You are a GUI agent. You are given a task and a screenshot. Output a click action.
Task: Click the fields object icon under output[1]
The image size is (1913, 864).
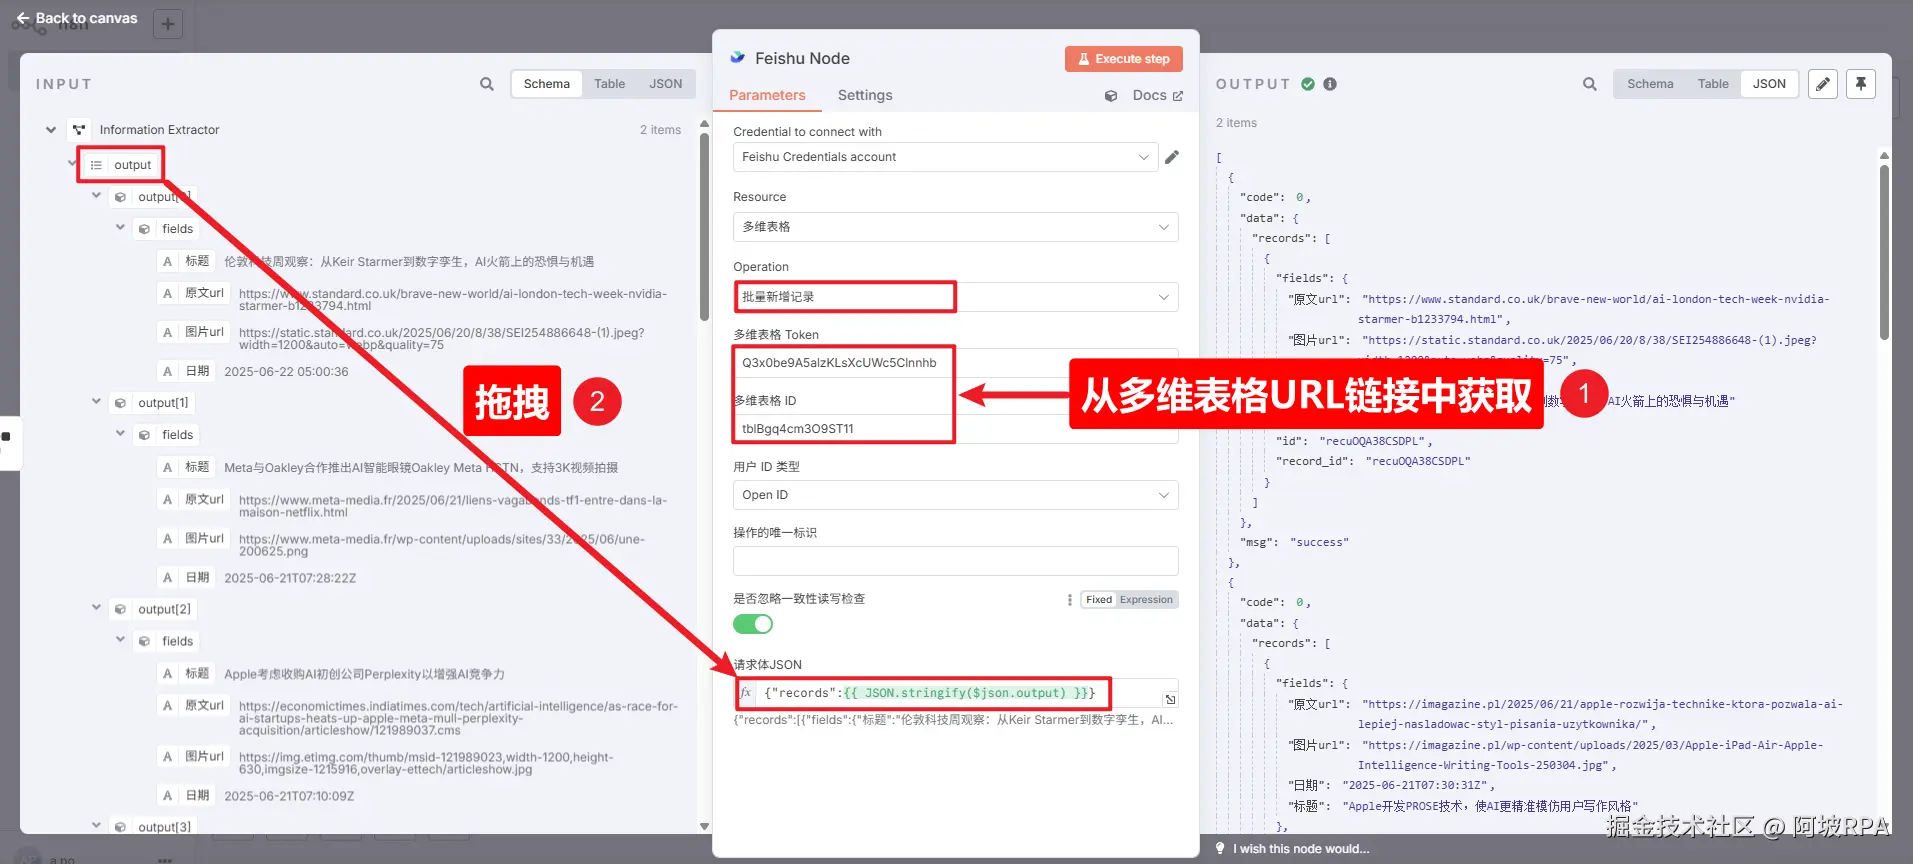pos(144,435)
